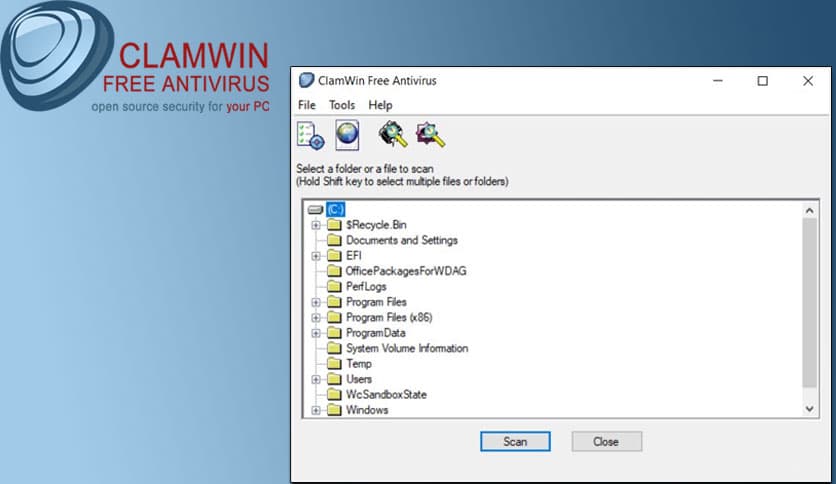Expand the EFI tree node
The height and width of the screenshot is (484, 836).
click(x=316, y=256)
